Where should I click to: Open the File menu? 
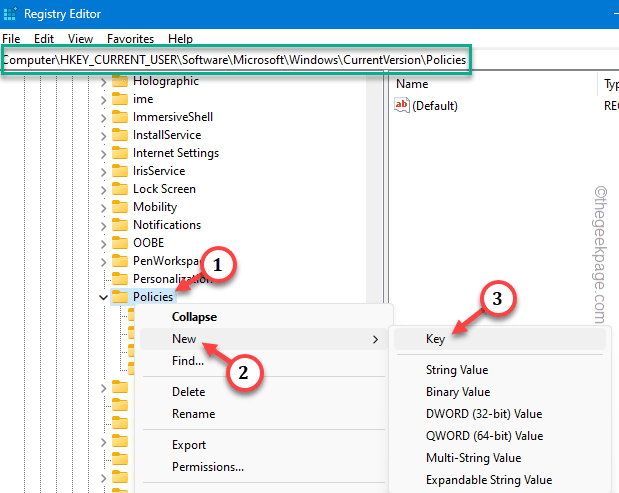tap(11, 39)
